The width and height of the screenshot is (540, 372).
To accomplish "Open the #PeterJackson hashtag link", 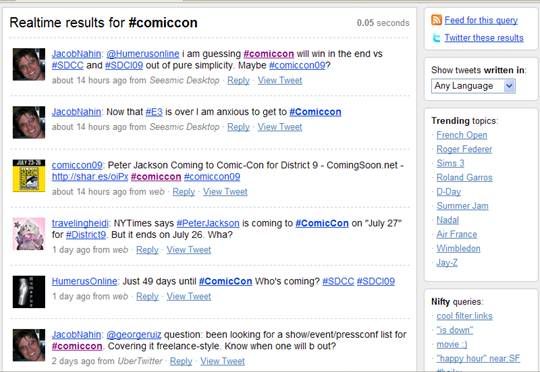I will click(208, 223).
